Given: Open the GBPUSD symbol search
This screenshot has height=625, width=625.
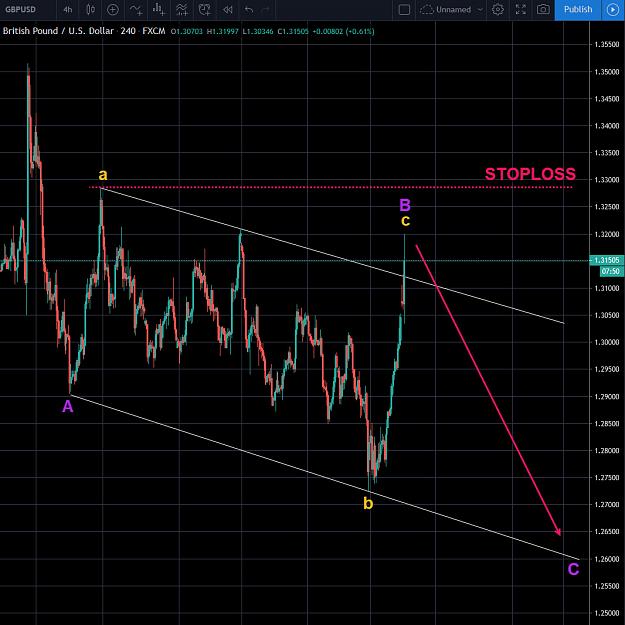Looking at the screenshot, I should point(20,10).
